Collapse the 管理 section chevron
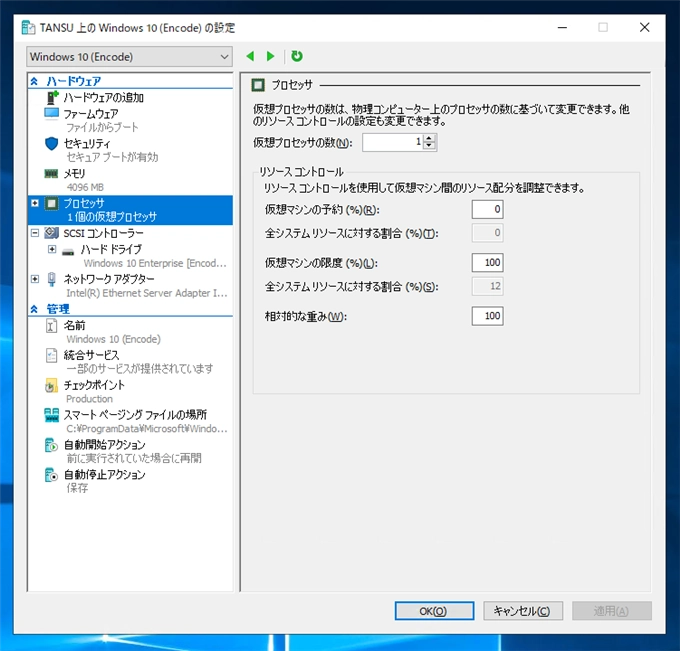This screenshot has width=680, height=651. (34, 309)
